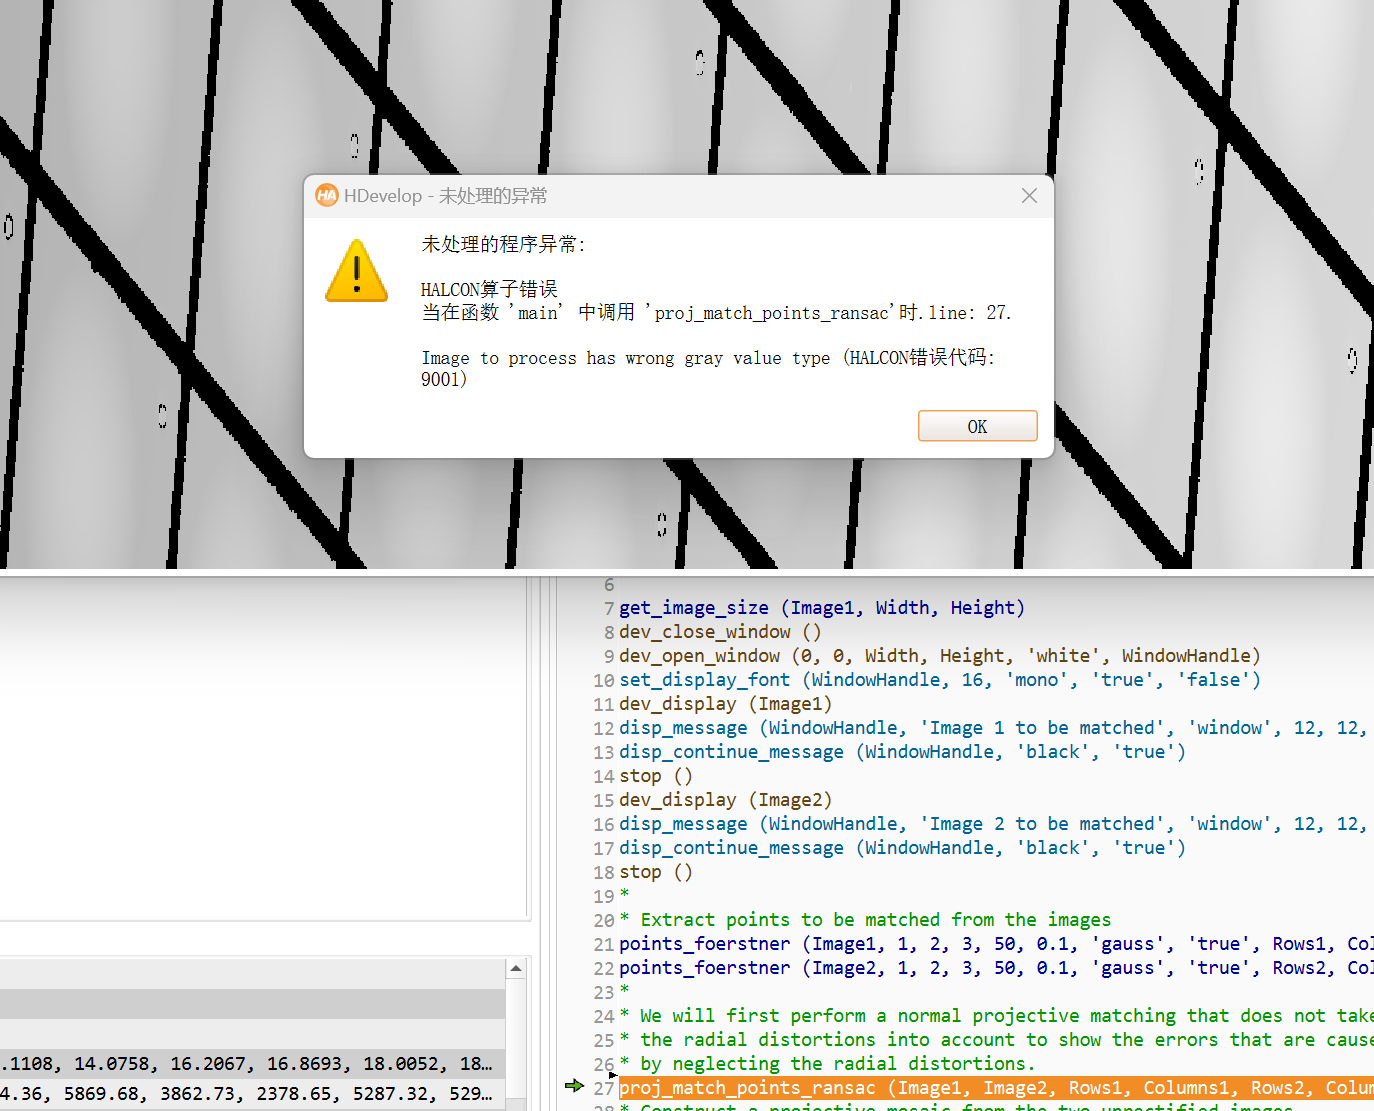1374x1111 pixels.
Task: Select comment line 24 about projective matching
Action: (x=995, y=1016)
